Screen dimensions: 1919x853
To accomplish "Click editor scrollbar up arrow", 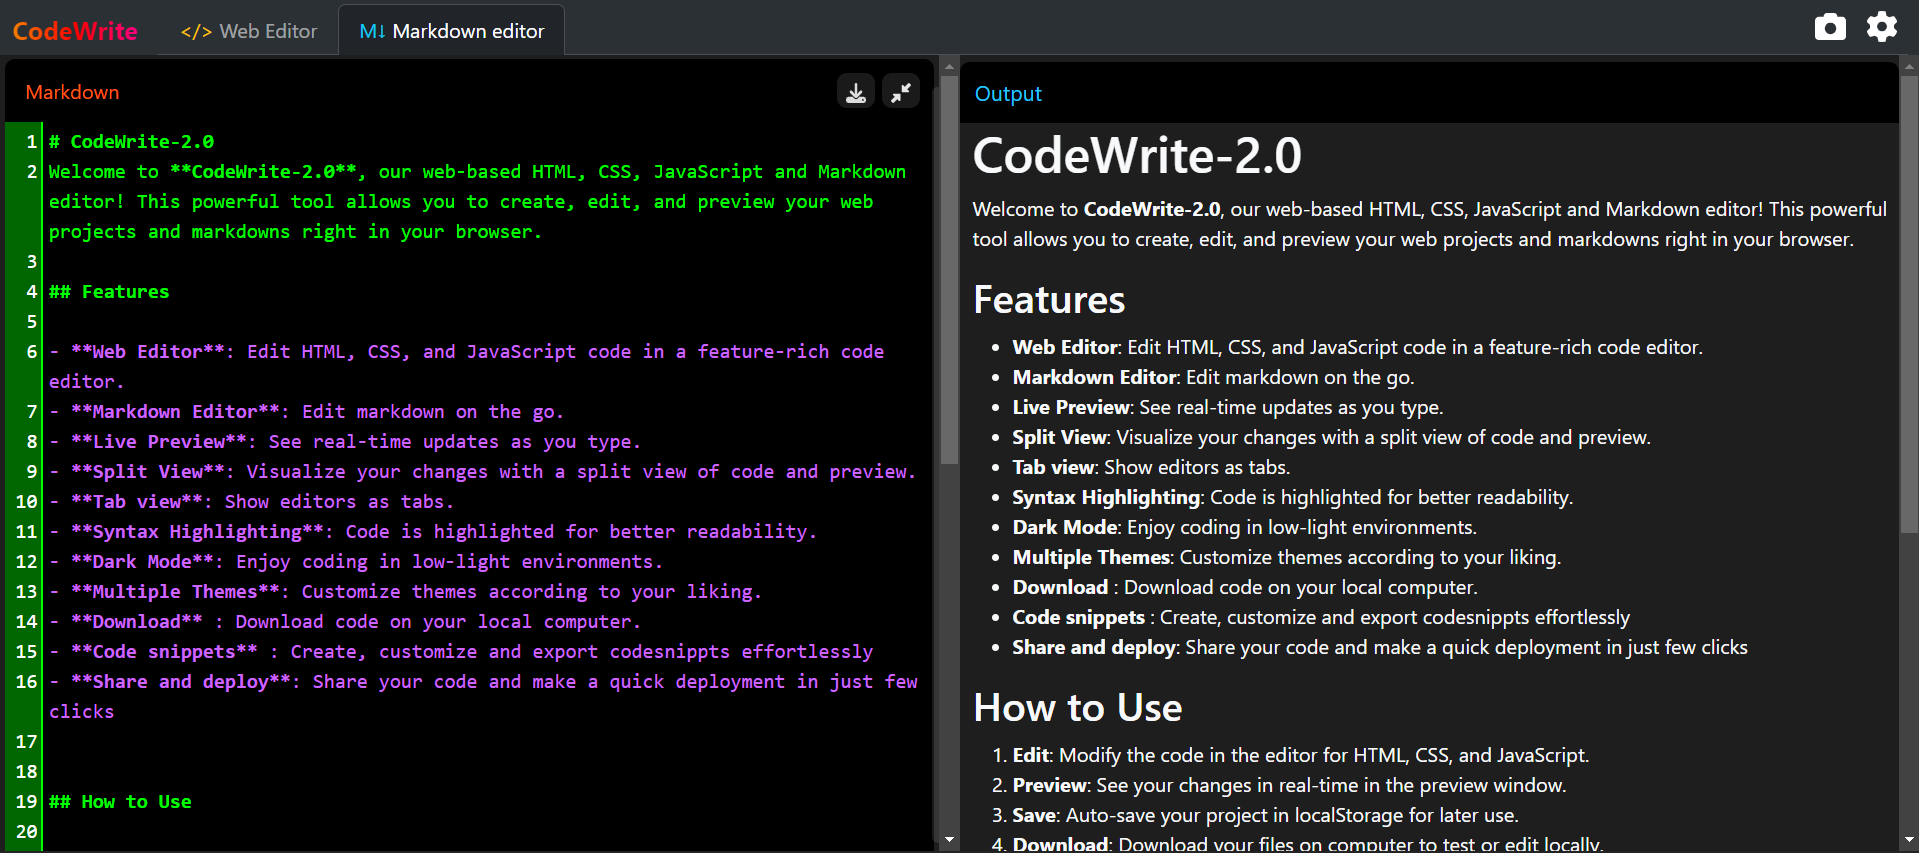I will [x=949, y=67].
